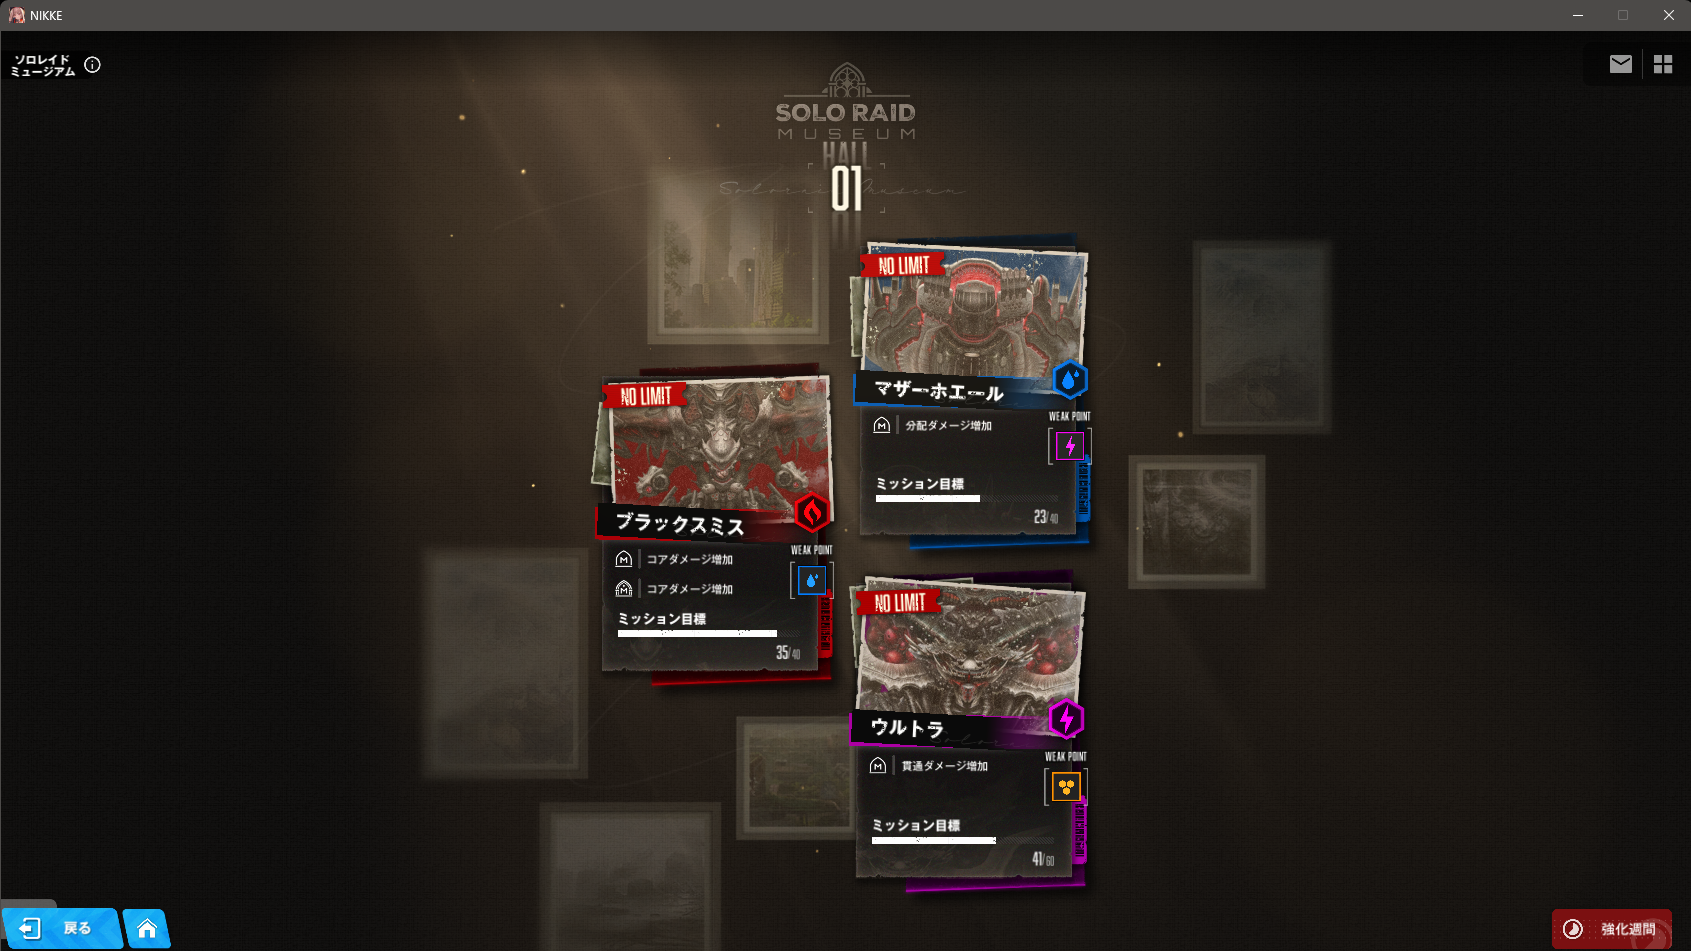Open the ウルトラ boss card image
The image size is (1691, 951).
[x=970, y=650]
